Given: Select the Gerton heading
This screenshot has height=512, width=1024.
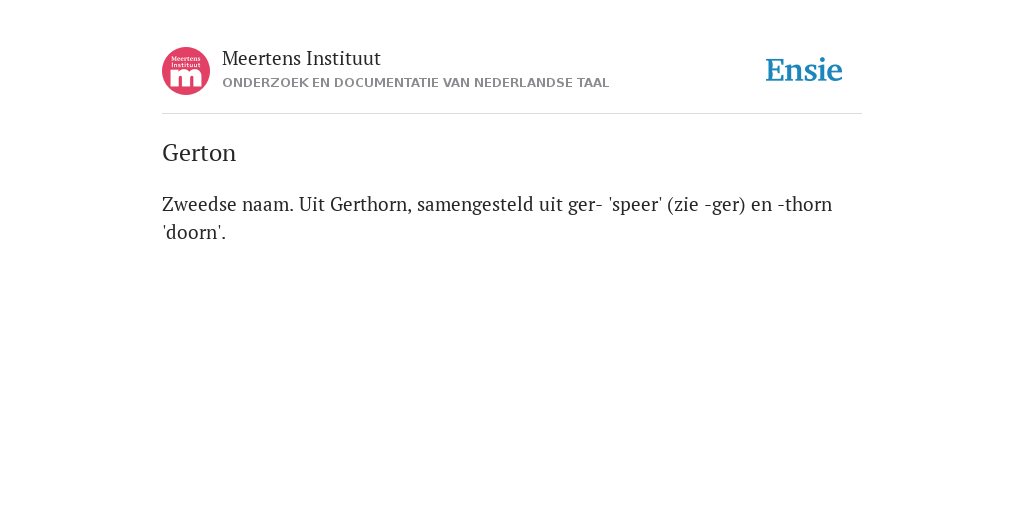Looking at the screenshot, I should tap(199, 153).
